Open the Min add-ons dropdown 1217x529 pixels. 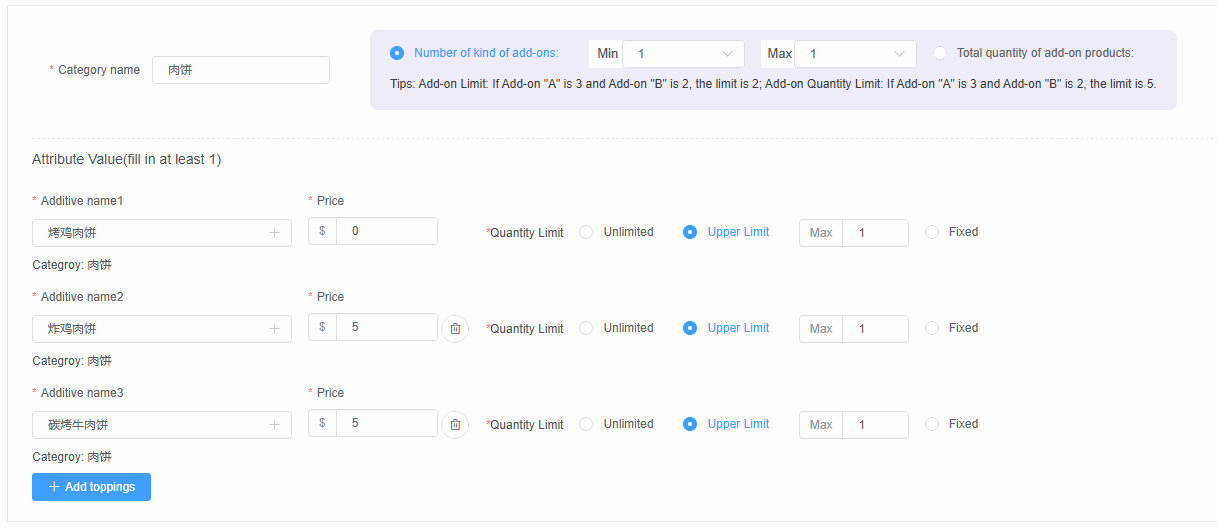682,54
